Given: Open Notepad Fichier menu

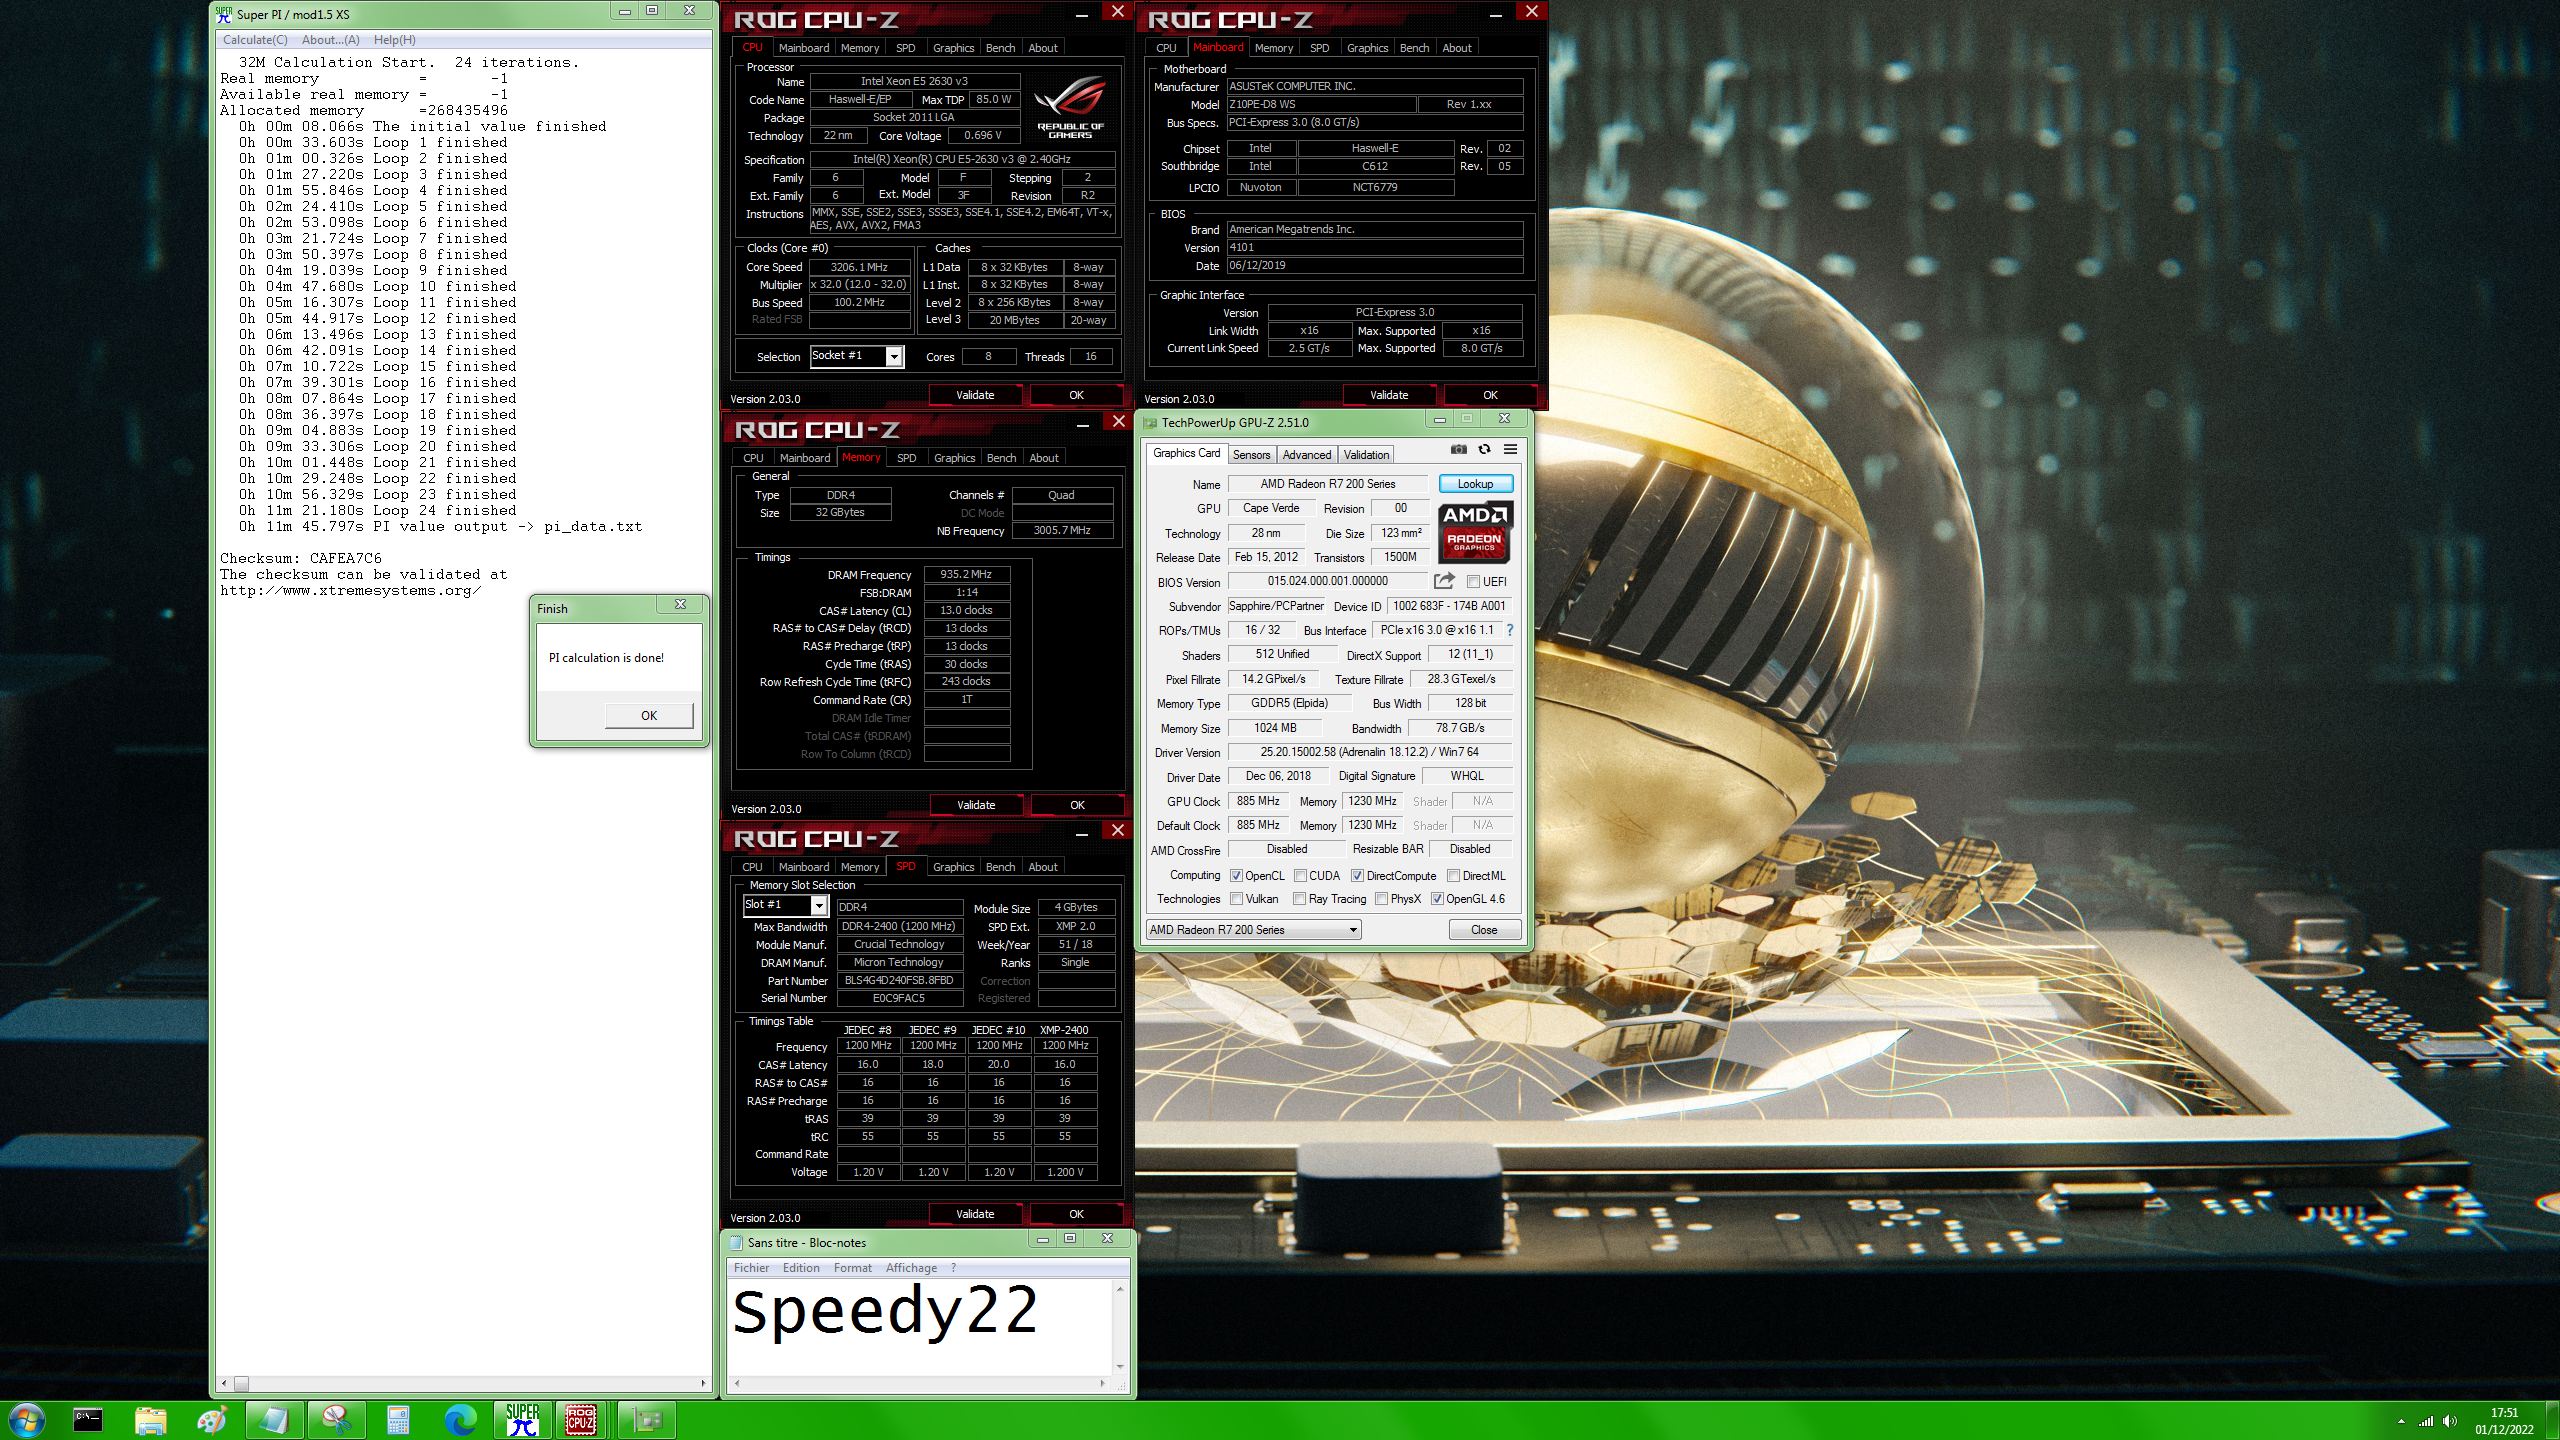Looking at the screenshot, I should (x=751, y=1268).
